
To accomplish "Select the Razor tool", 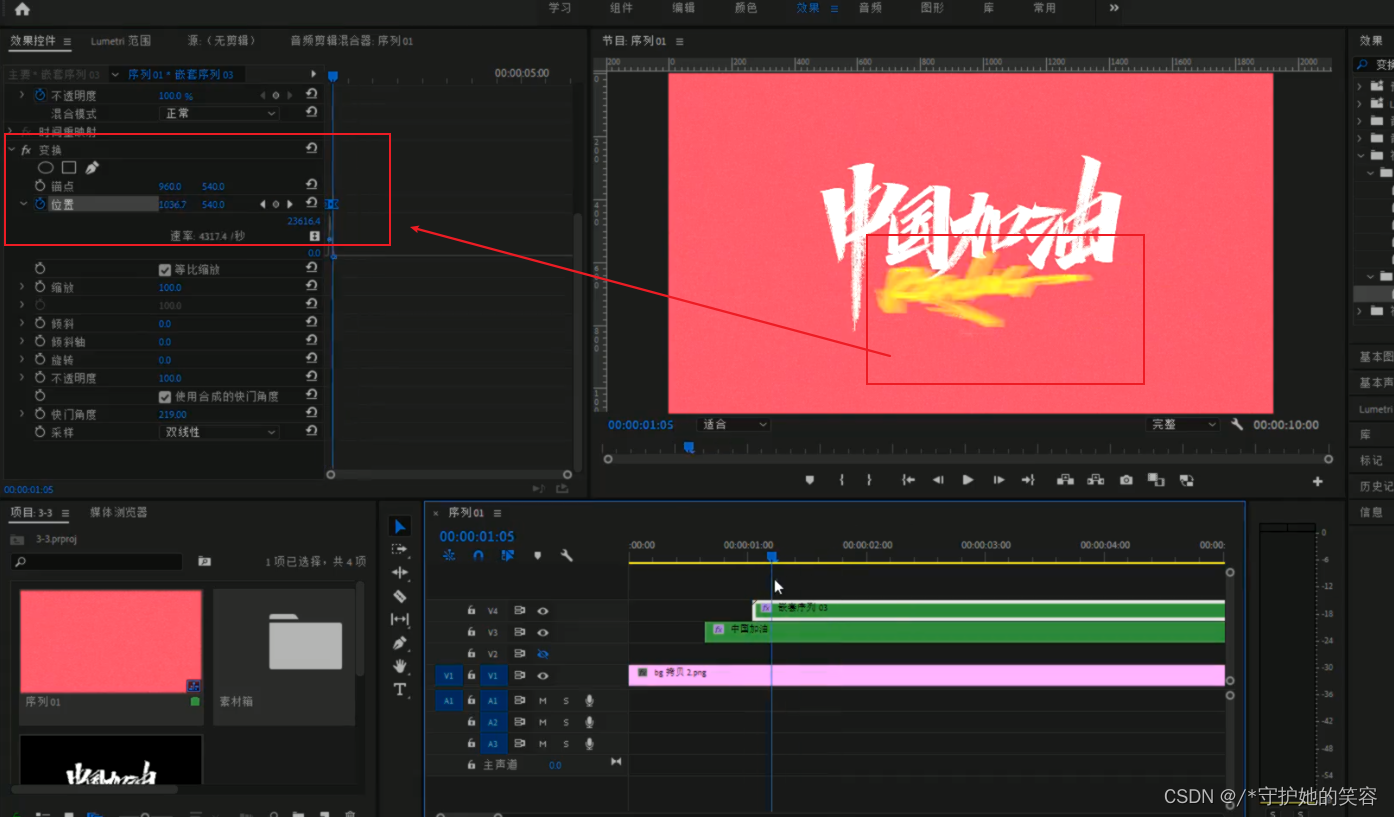I will pyautogui.click(x=400, y=596).
